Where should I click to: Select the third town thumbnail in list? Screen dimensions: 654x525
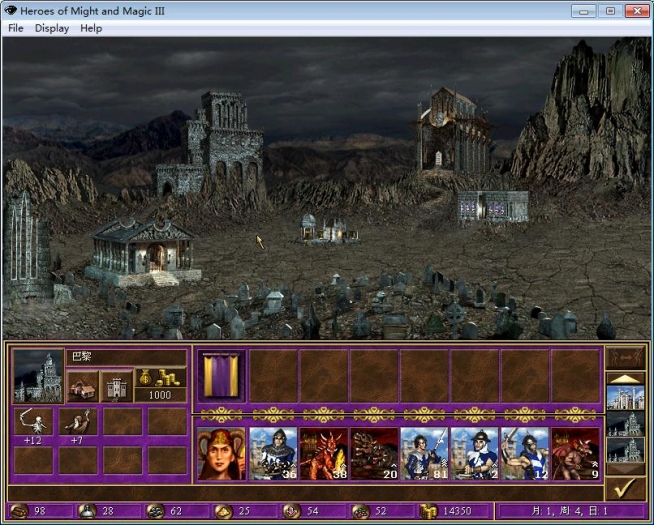coord(625,450)
